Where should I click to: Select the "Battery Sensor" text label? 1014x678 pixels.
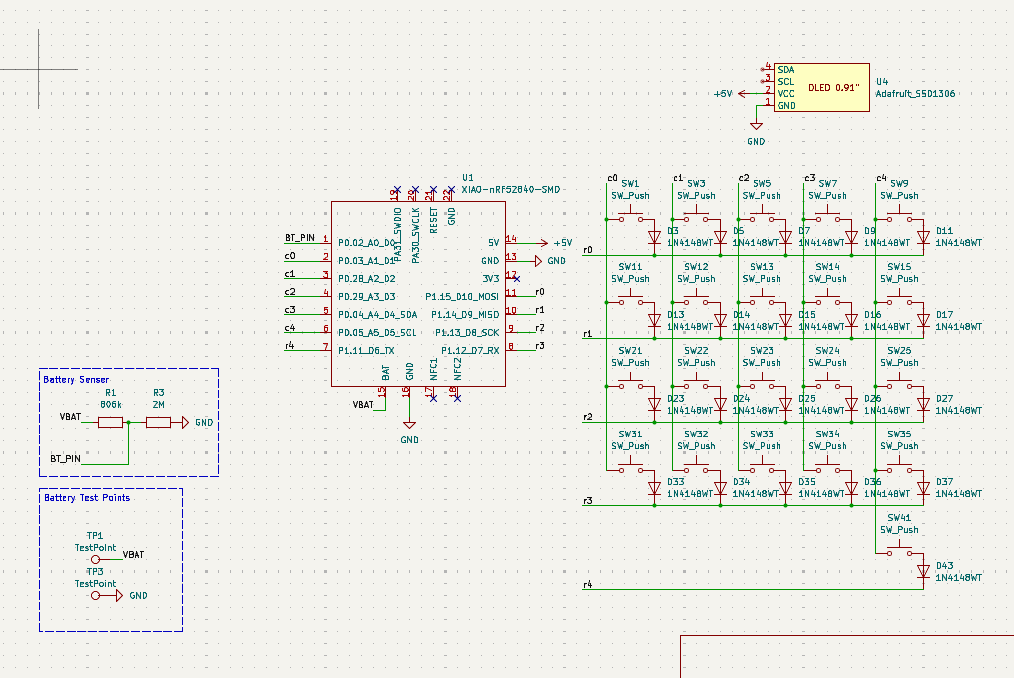point(76,380)
